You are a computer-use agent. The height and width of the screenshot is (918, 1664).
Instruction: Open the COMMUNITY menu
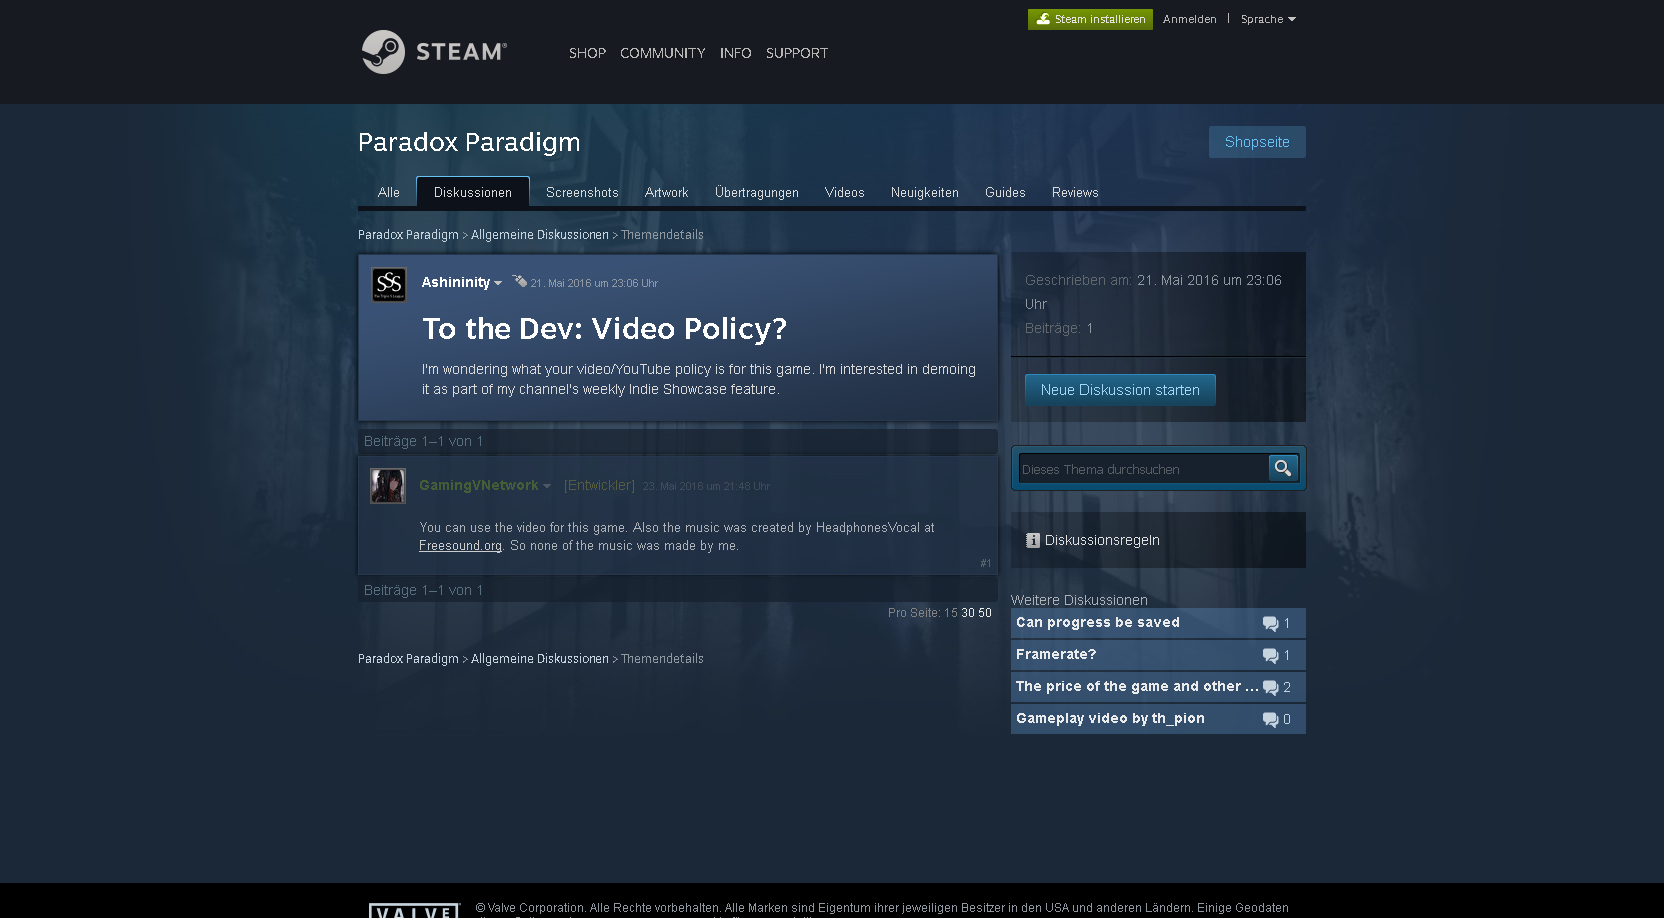[x=662, y=53]
